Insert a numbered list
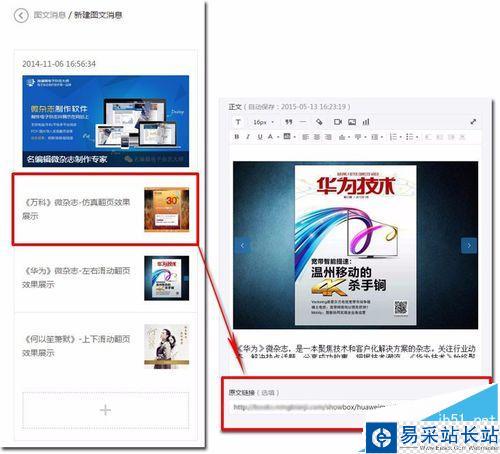The width and height of the screenshot is (500, 454). click(x=393, y=137)
